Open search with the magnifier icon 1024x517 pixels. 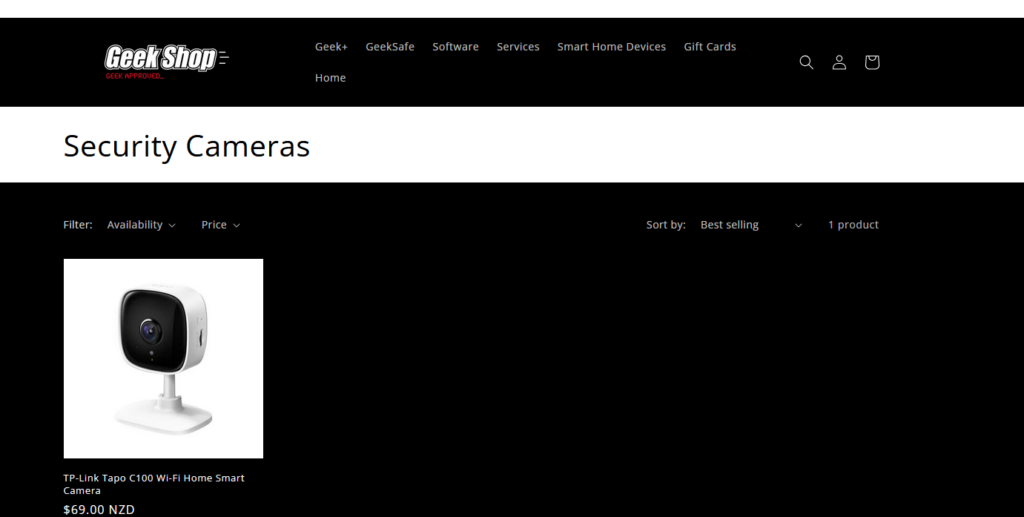point(806,62)
